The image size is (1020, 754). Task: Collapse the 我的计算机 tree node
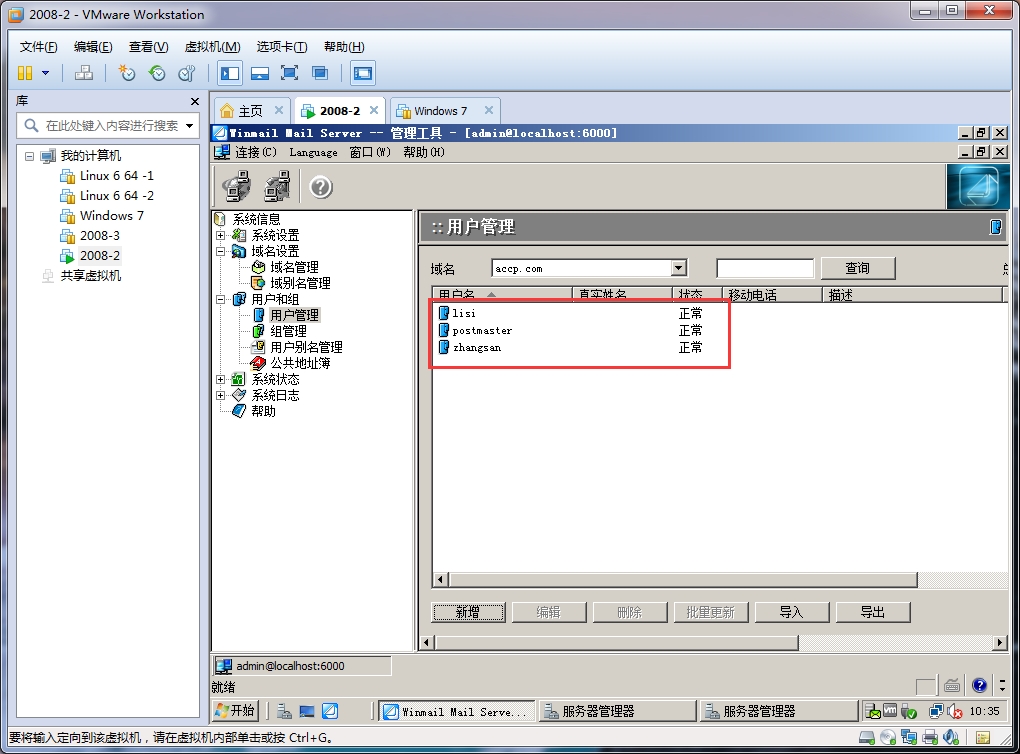click(29, 156)
